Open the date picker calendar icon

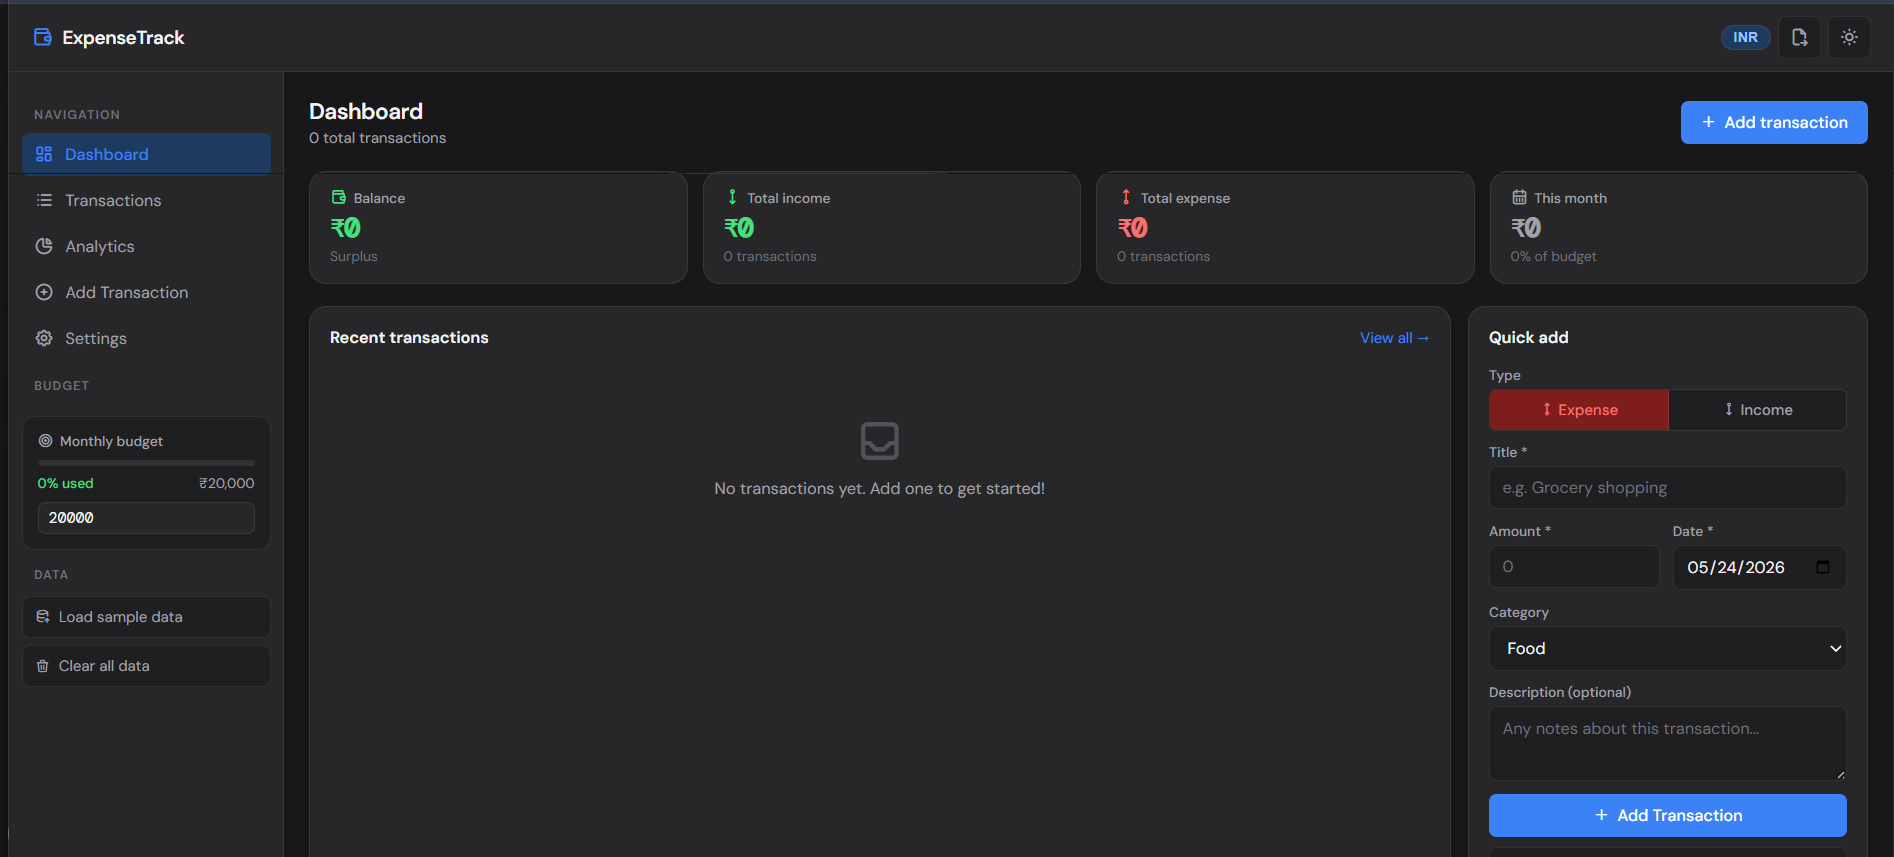(1823, 567)
